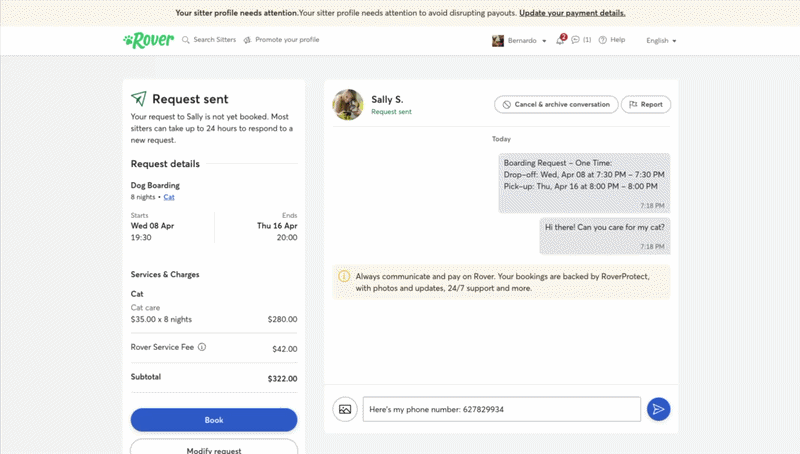
Task: Click the blue Book button
Action: click(x=214, y=420)
